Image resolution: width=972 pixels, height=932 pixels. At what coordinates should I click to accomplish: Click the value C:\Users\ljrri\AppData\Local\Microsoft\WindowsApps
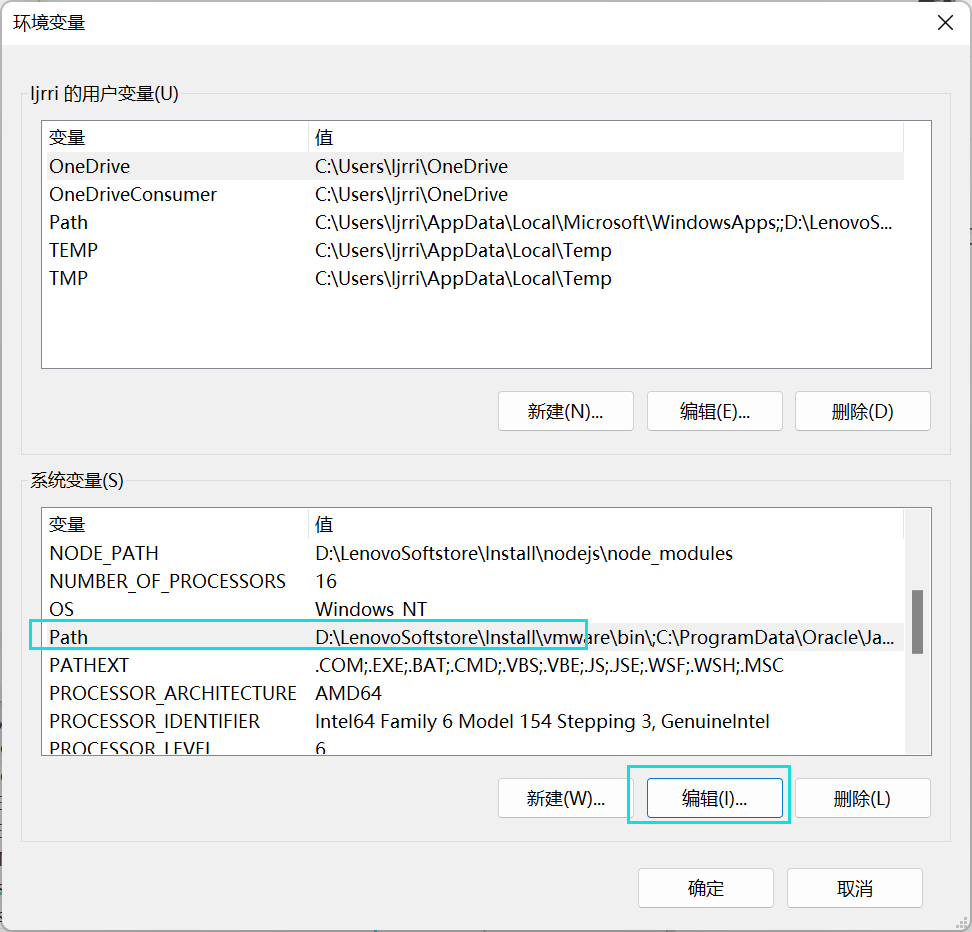pyautogui.click(x=603, y=222)
